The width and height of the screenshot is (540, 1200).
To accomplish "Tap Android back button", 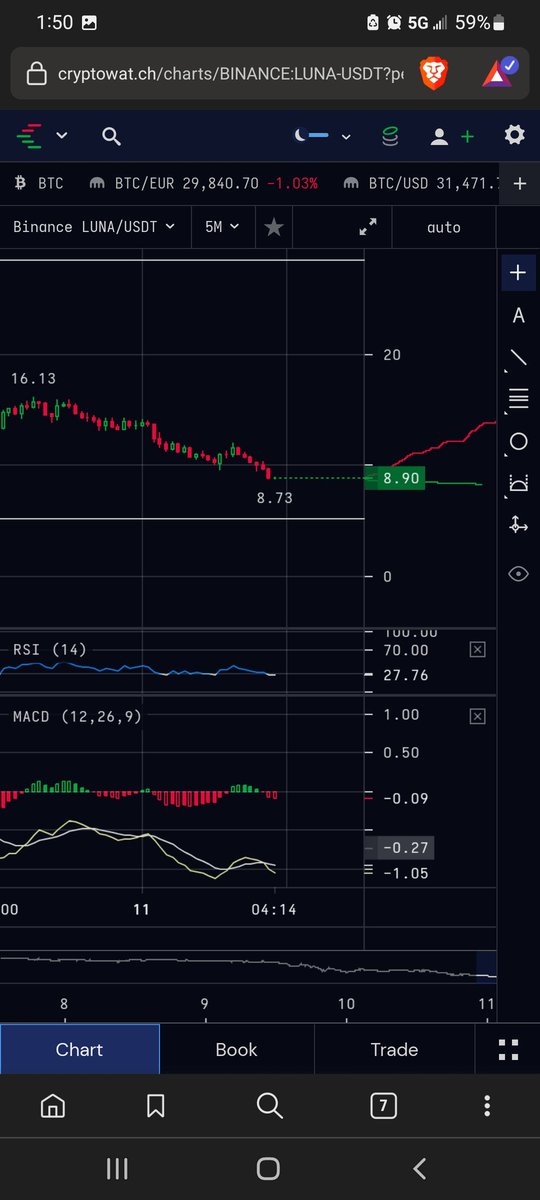I will click(420, 1167).
